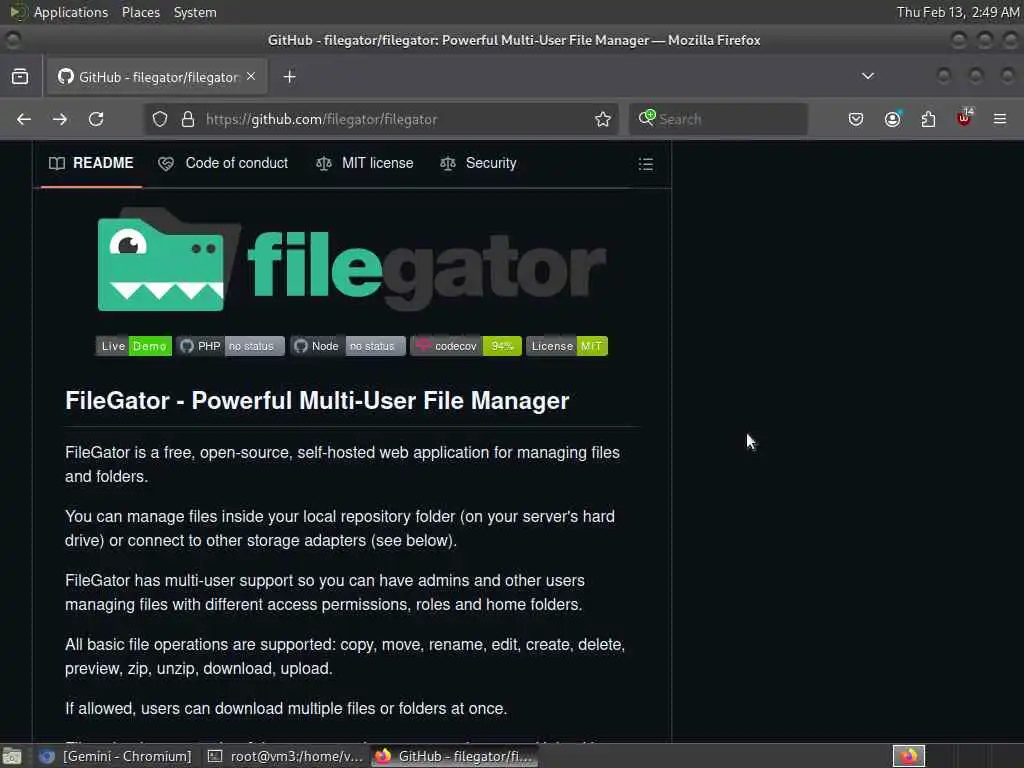Image resolution: width=1024 pixels, height=768 pixels.
Task: Switch to the MIT license tab
Action: click(x=364, y=163)
